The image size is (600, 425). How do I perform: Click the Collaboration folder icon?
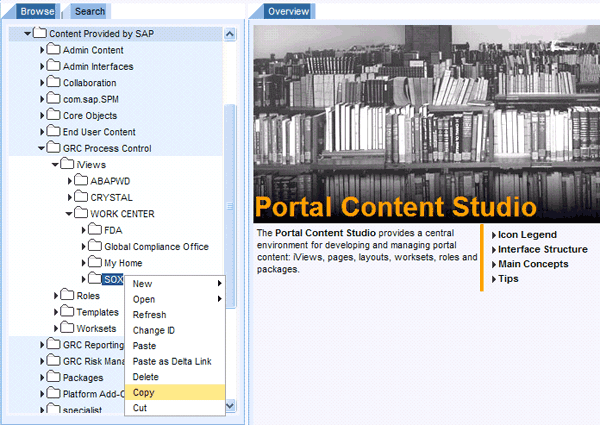coord(53,82)
